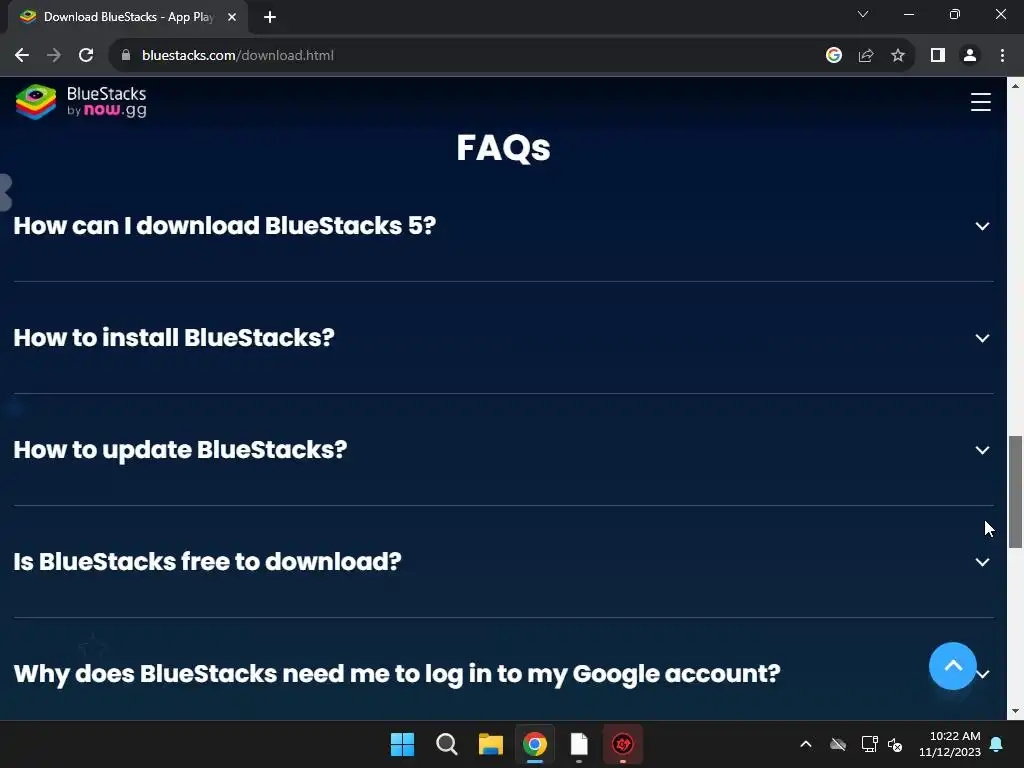The width and height of the screenshot is (1024, 768).
Task: Select the Download BlueStacks browser tab
Action: 127,17
